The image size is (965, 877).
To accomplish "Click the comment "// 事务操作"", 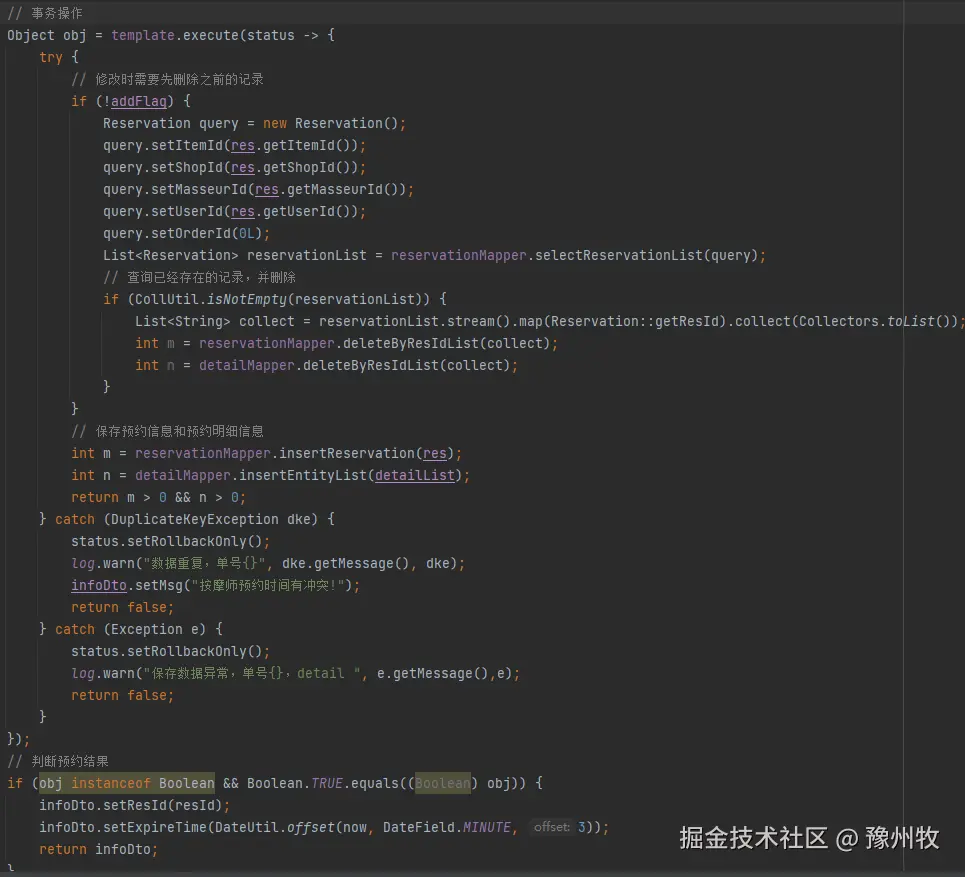I will point(45,13).
